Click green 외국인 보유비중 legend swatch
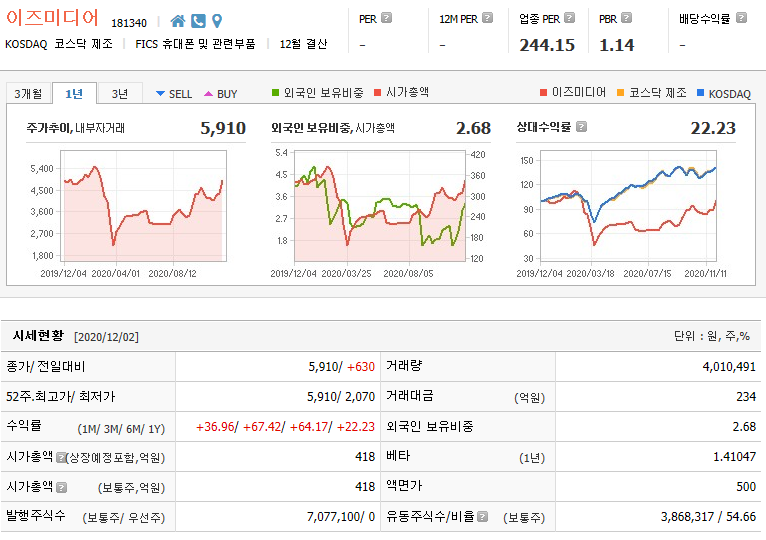Screen dimensions: 766x540 pos(276,92)
